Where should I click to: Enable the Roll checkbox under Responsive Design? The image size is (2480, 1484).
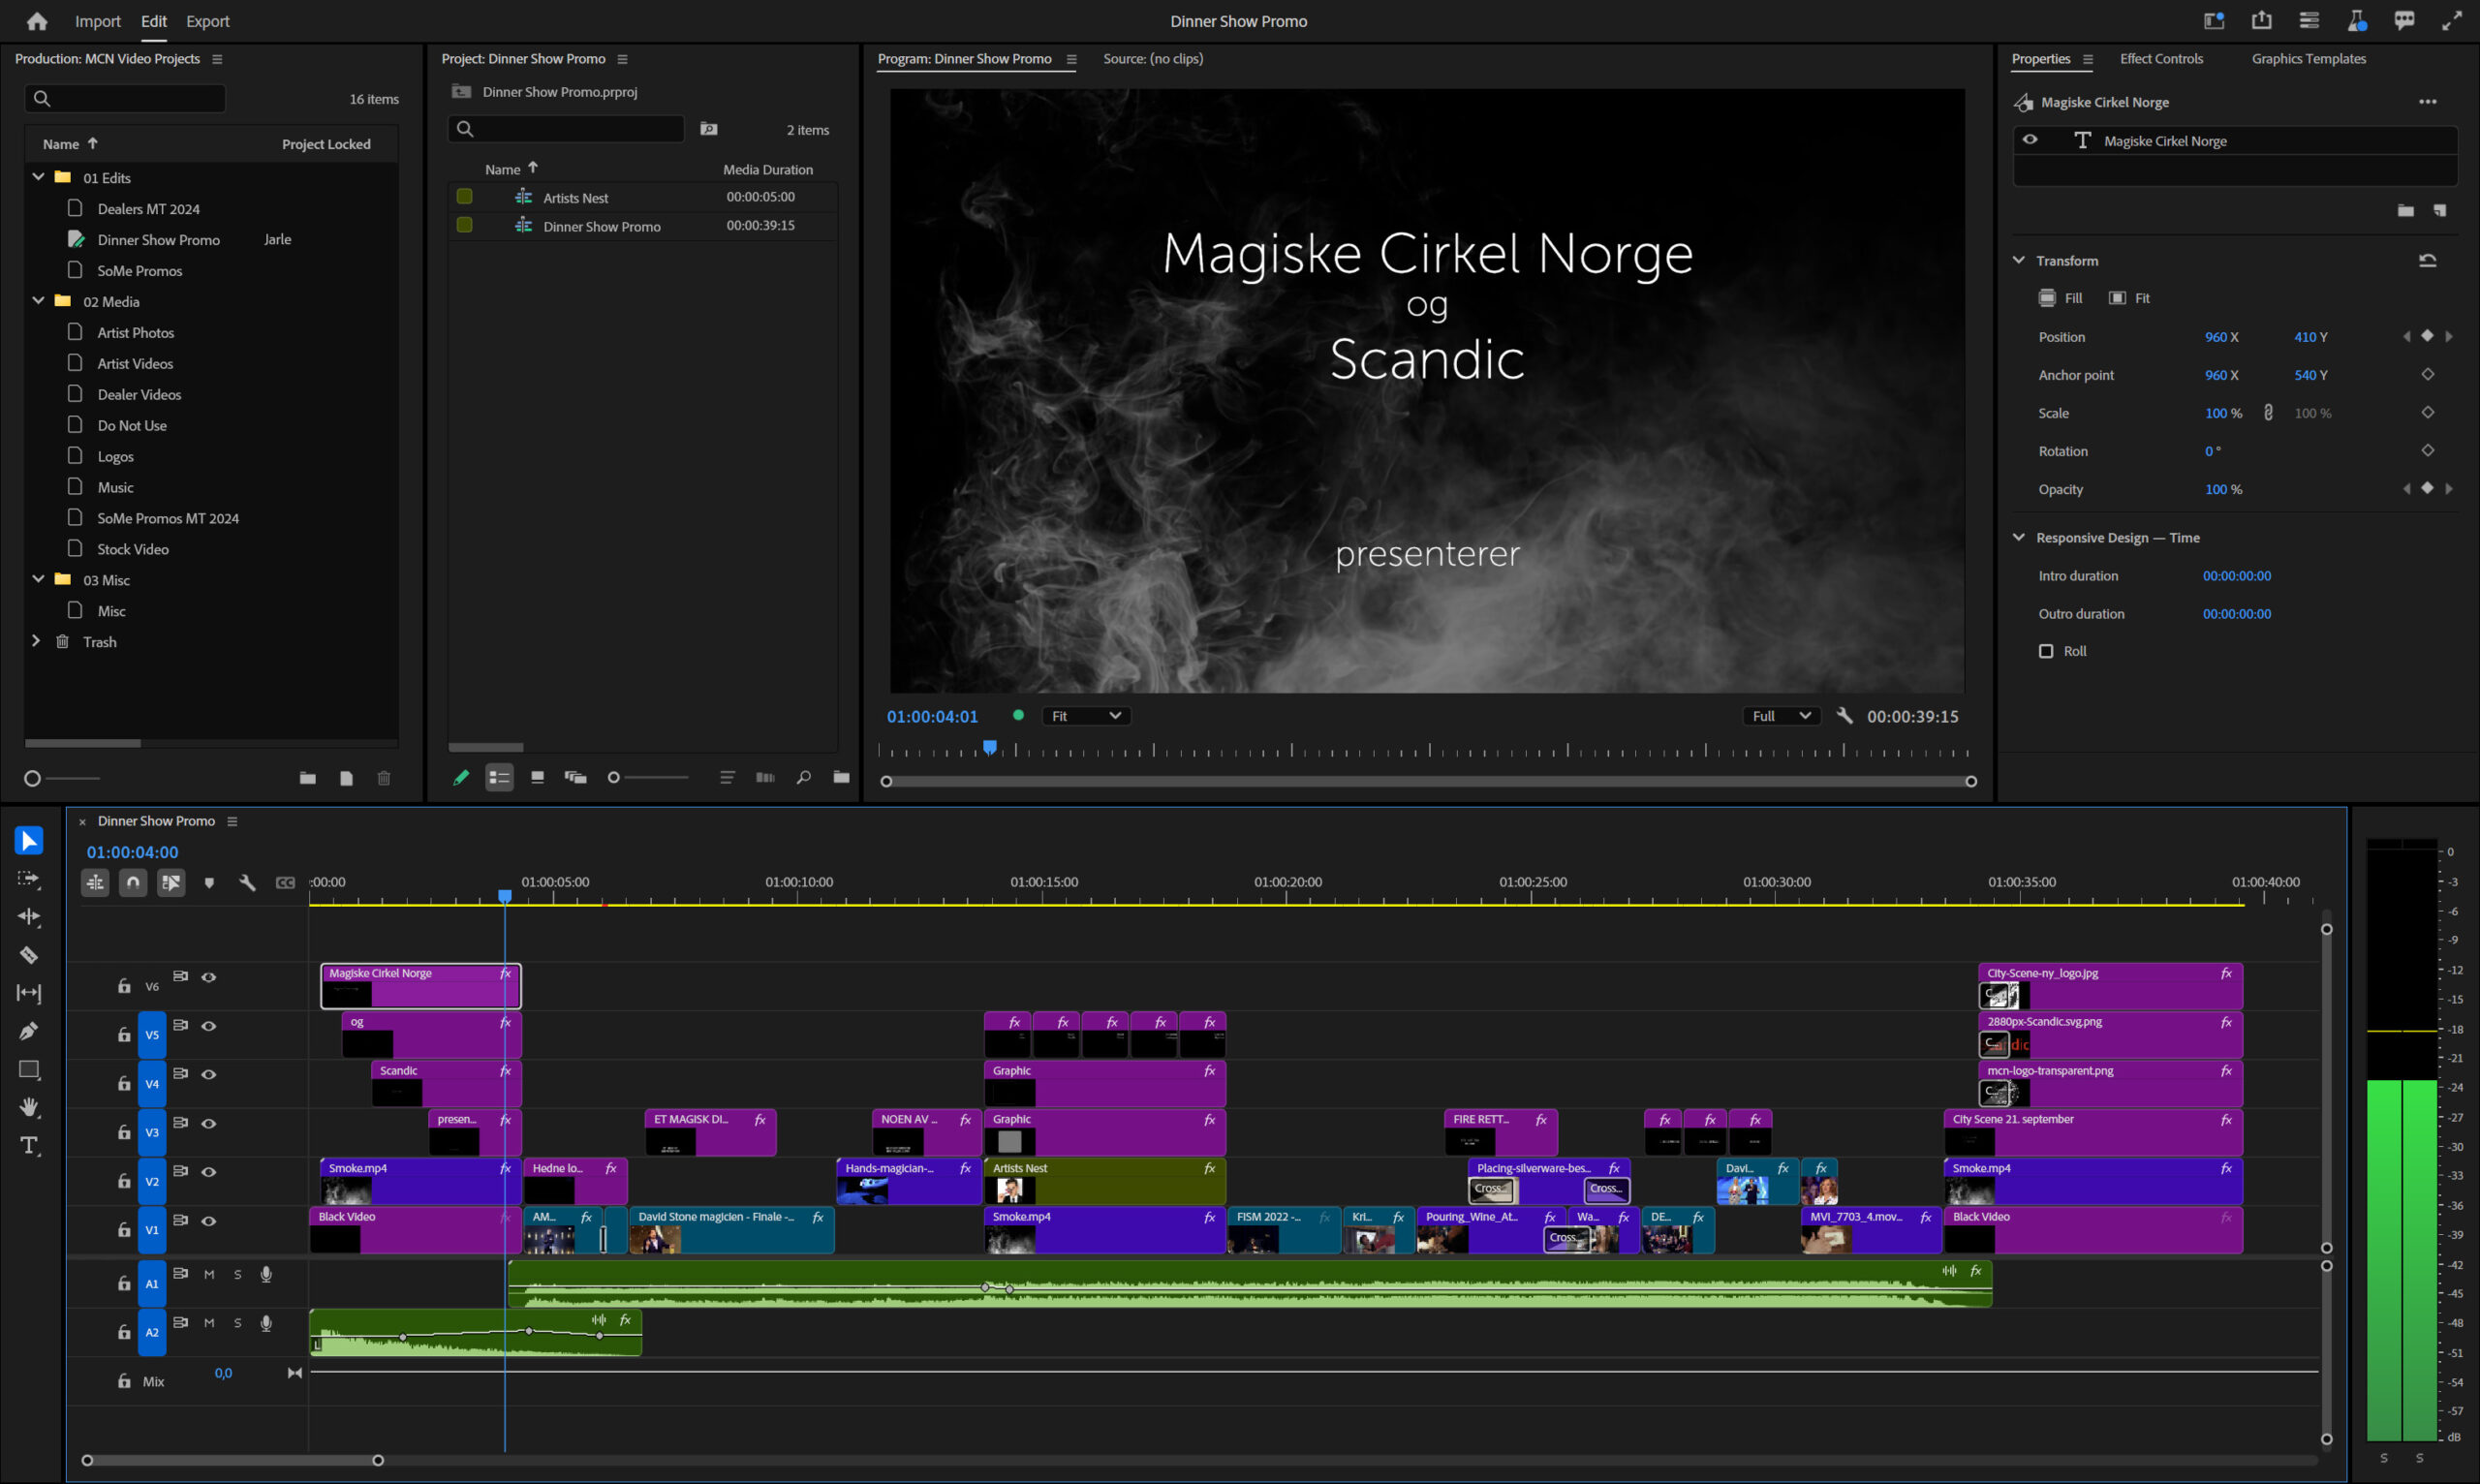[2047, 651]
